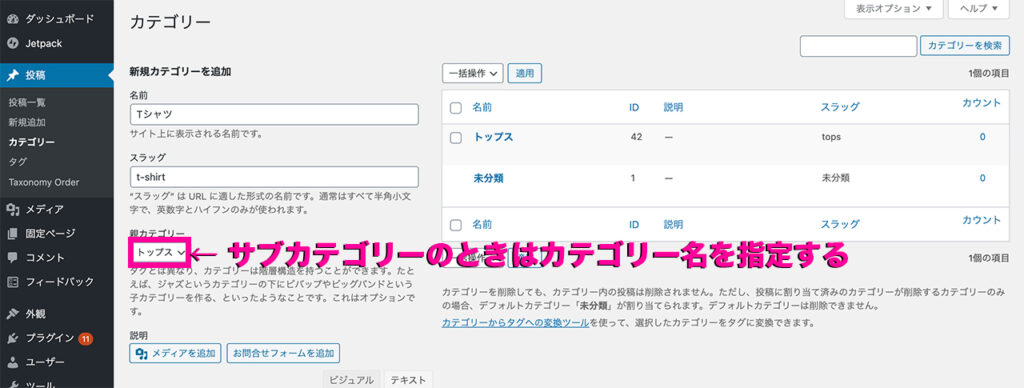Viewport: 1024px width, 388px height.
Task: Click the フィードバック feedback icon
Action: tap(12, 282)
